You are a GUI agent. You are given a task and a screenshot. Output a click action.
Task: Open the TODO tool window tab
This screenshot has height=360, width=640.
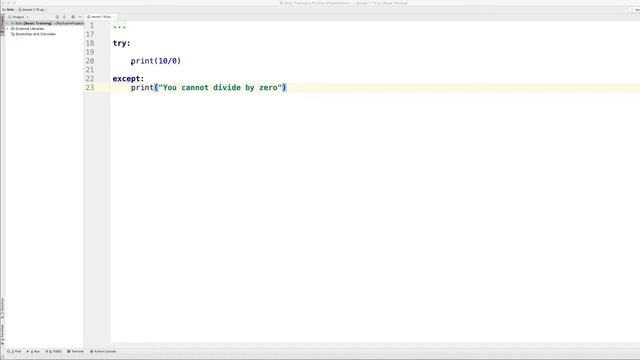[53, 351]
